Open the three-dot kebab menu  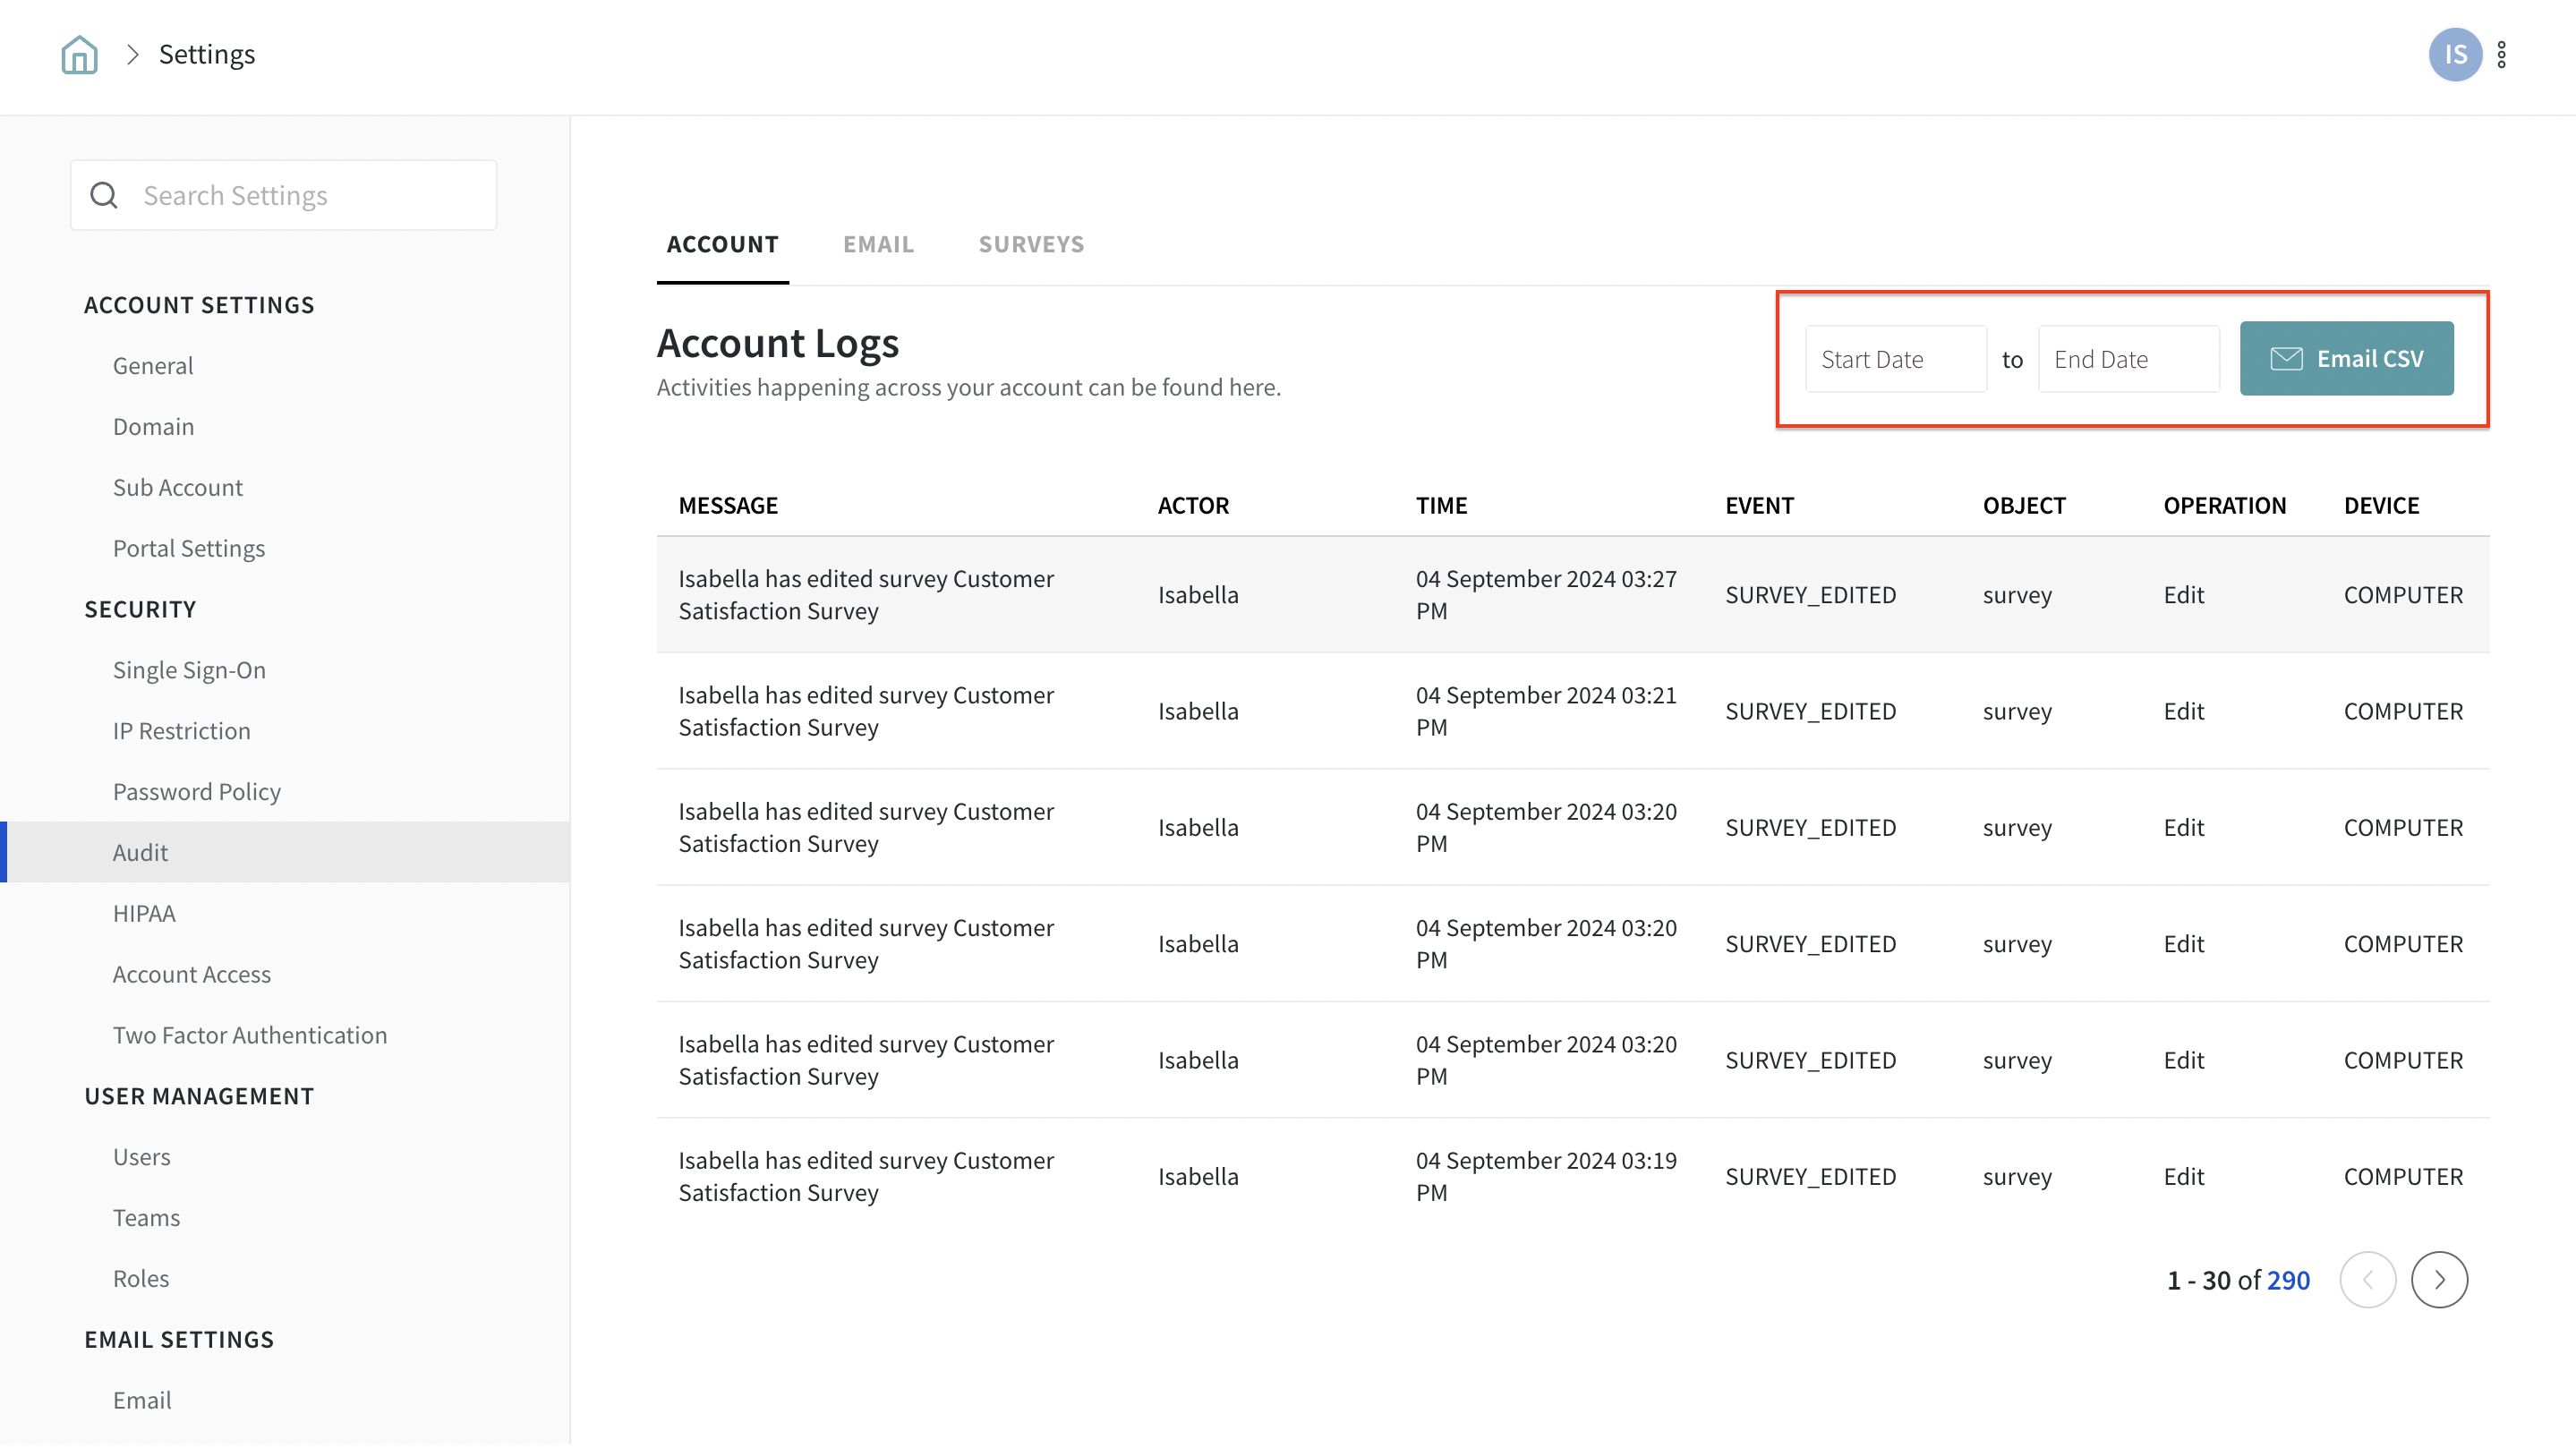coord(2501,54)
